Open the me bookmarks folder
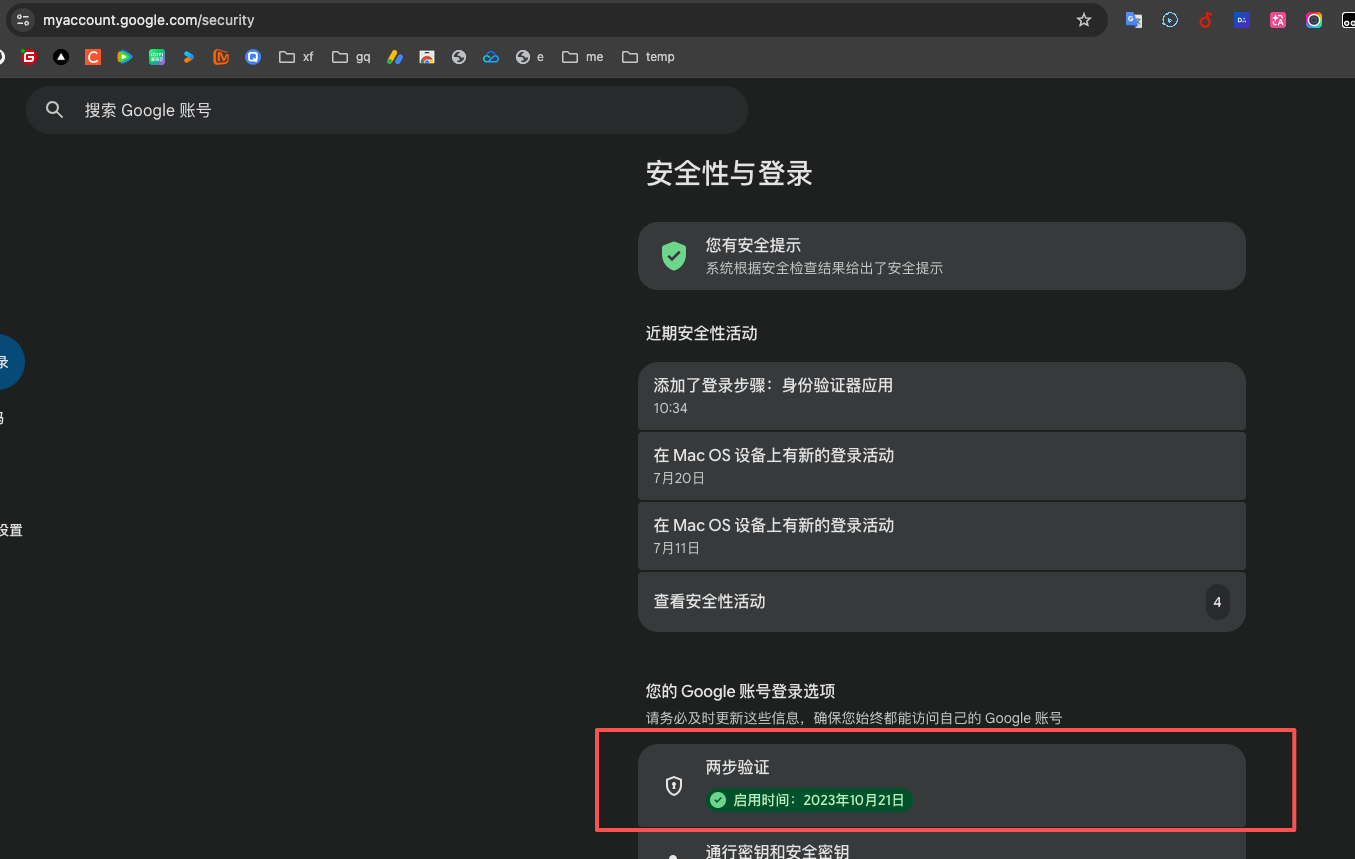Image resolution: width=1355 pixels, height=859 pixels. [583, 57]
